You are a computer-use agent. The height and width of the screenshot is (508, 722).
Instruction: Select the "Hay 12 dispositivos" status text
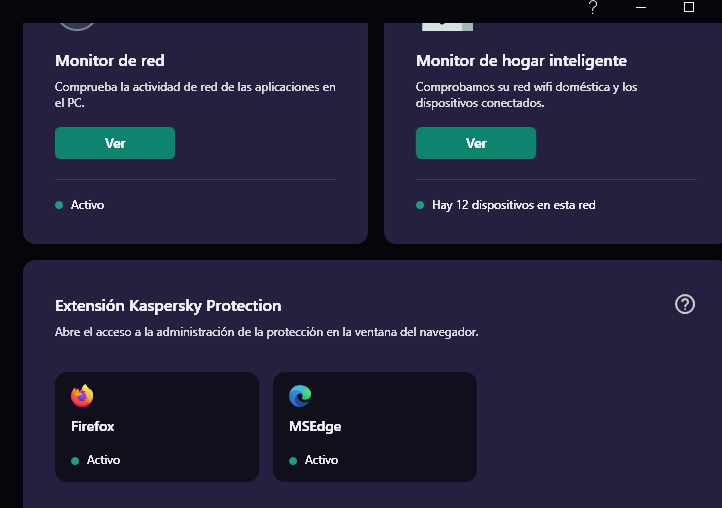click(513, 205)
